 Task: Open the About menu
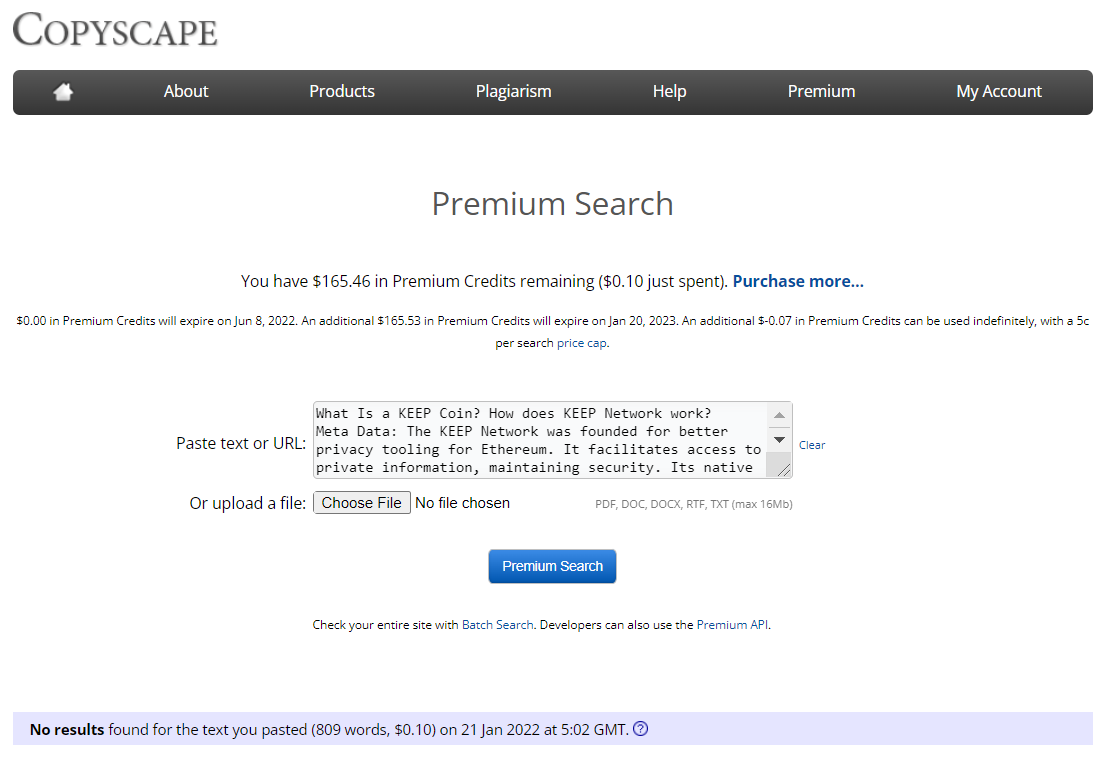click(186, 92)
